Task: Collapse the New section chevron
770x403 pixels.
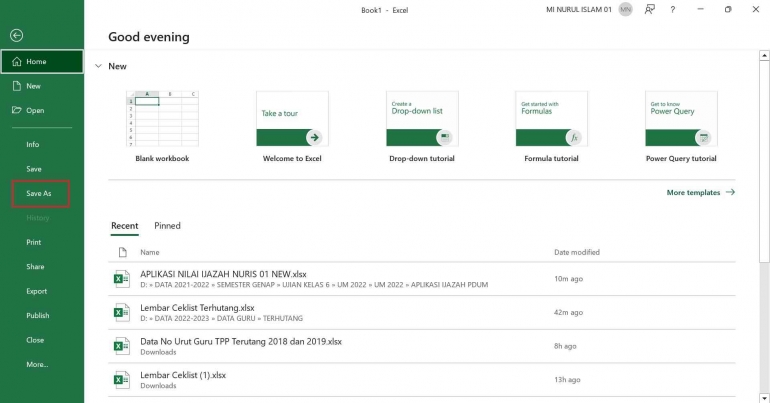Action: pyautogui.click(x=99, y=66)
